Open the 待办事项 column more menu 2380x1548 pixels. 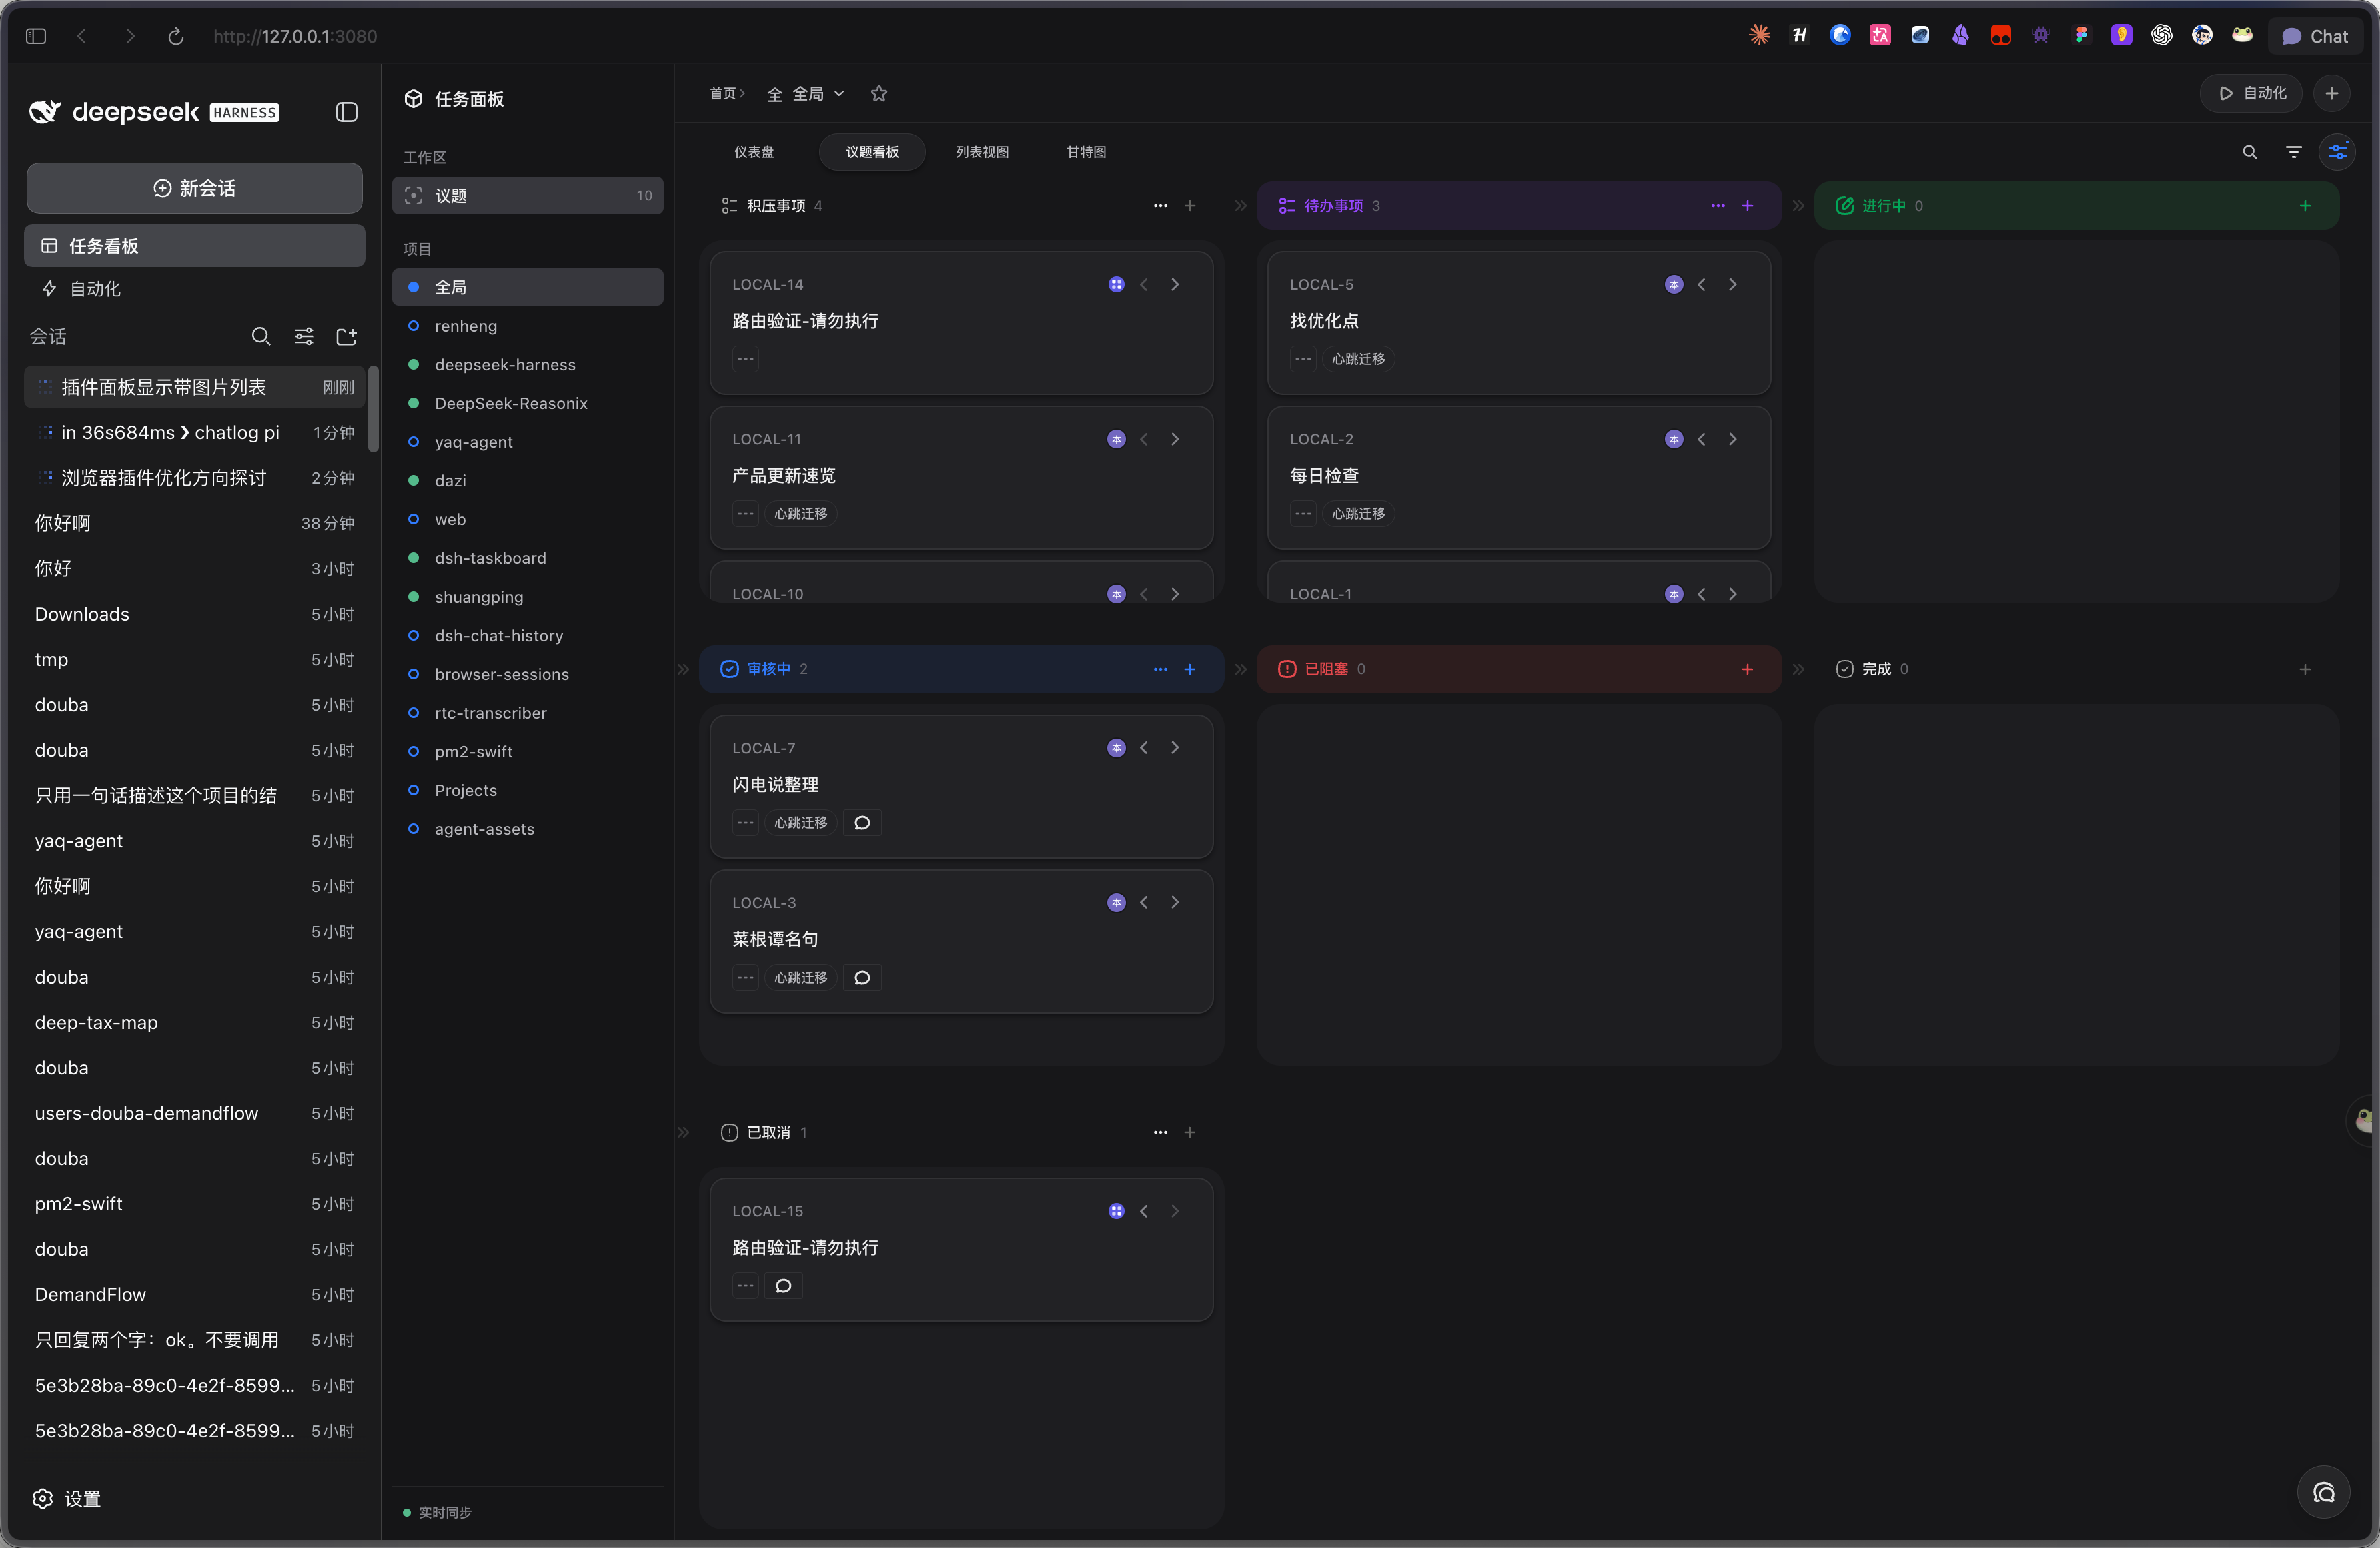pos(1718,205)
